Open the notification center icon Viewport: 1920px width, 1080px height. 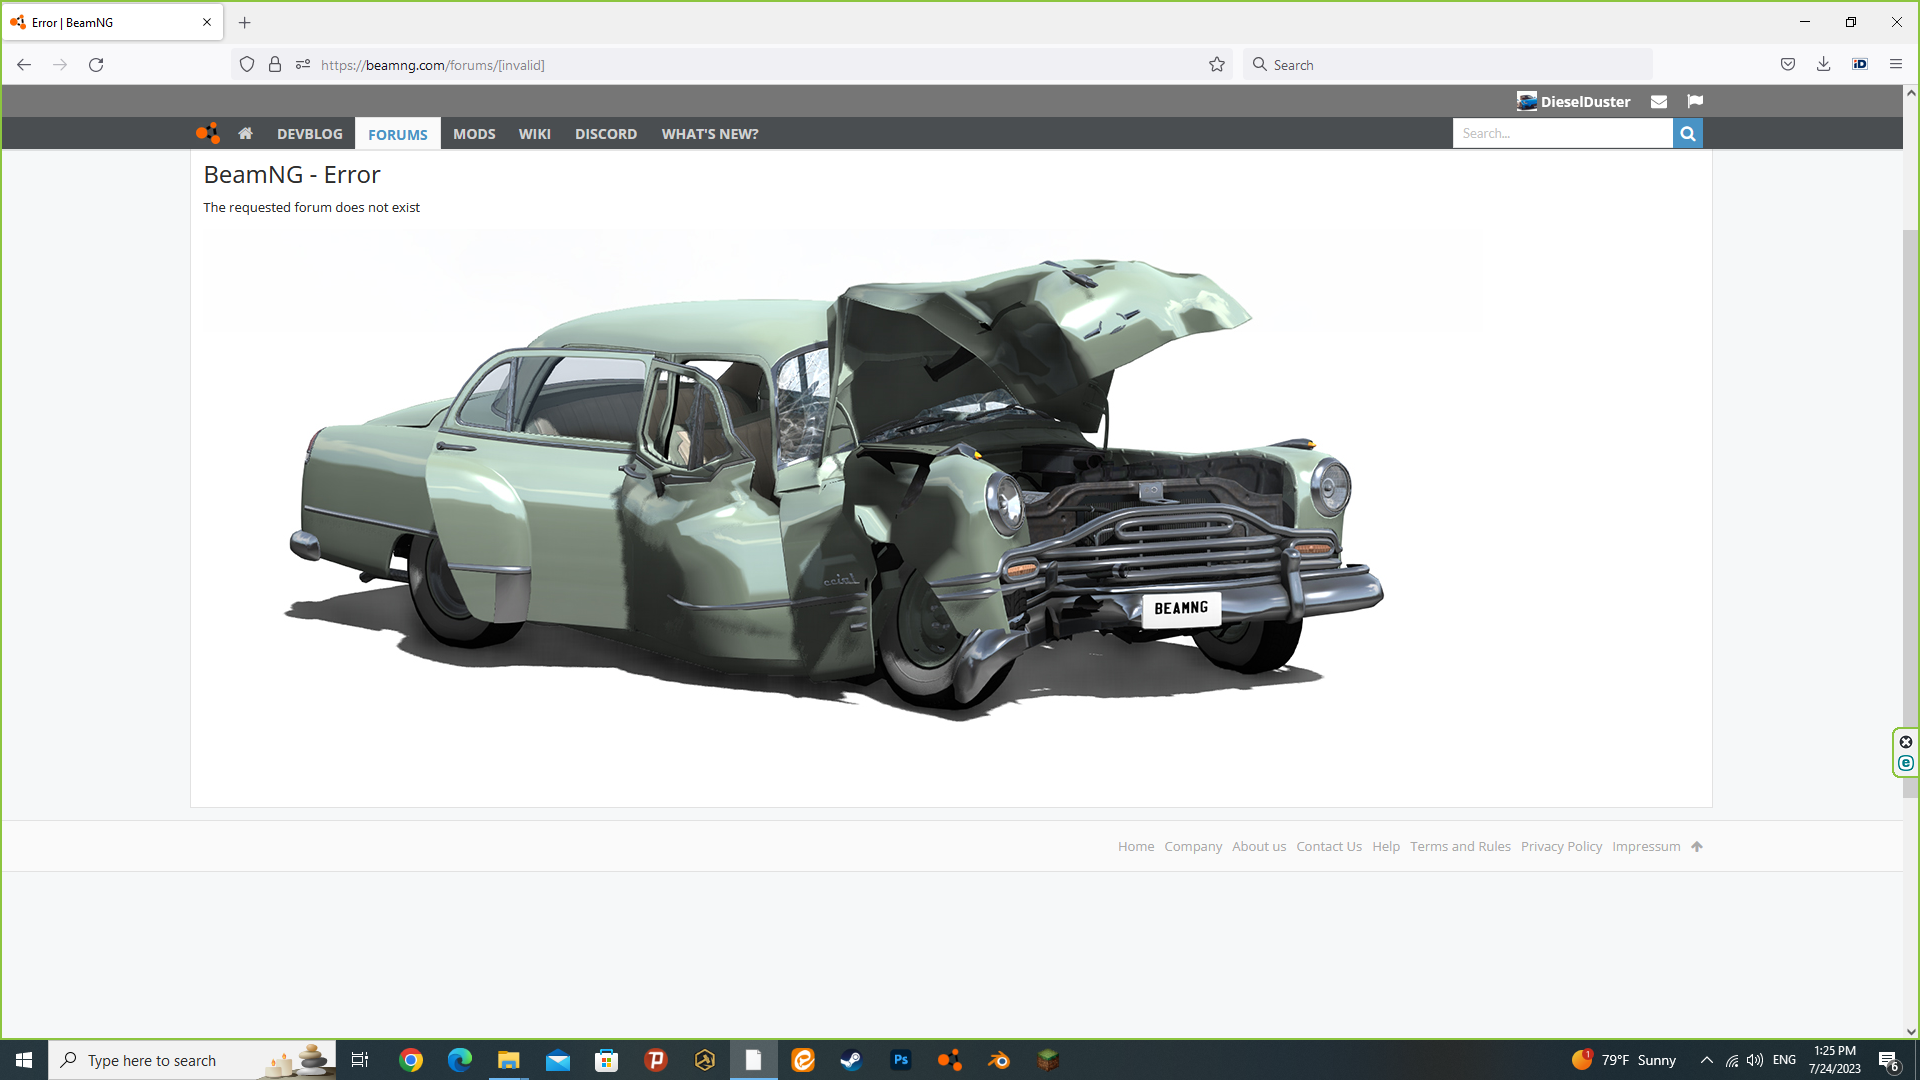(1889, 1061)
